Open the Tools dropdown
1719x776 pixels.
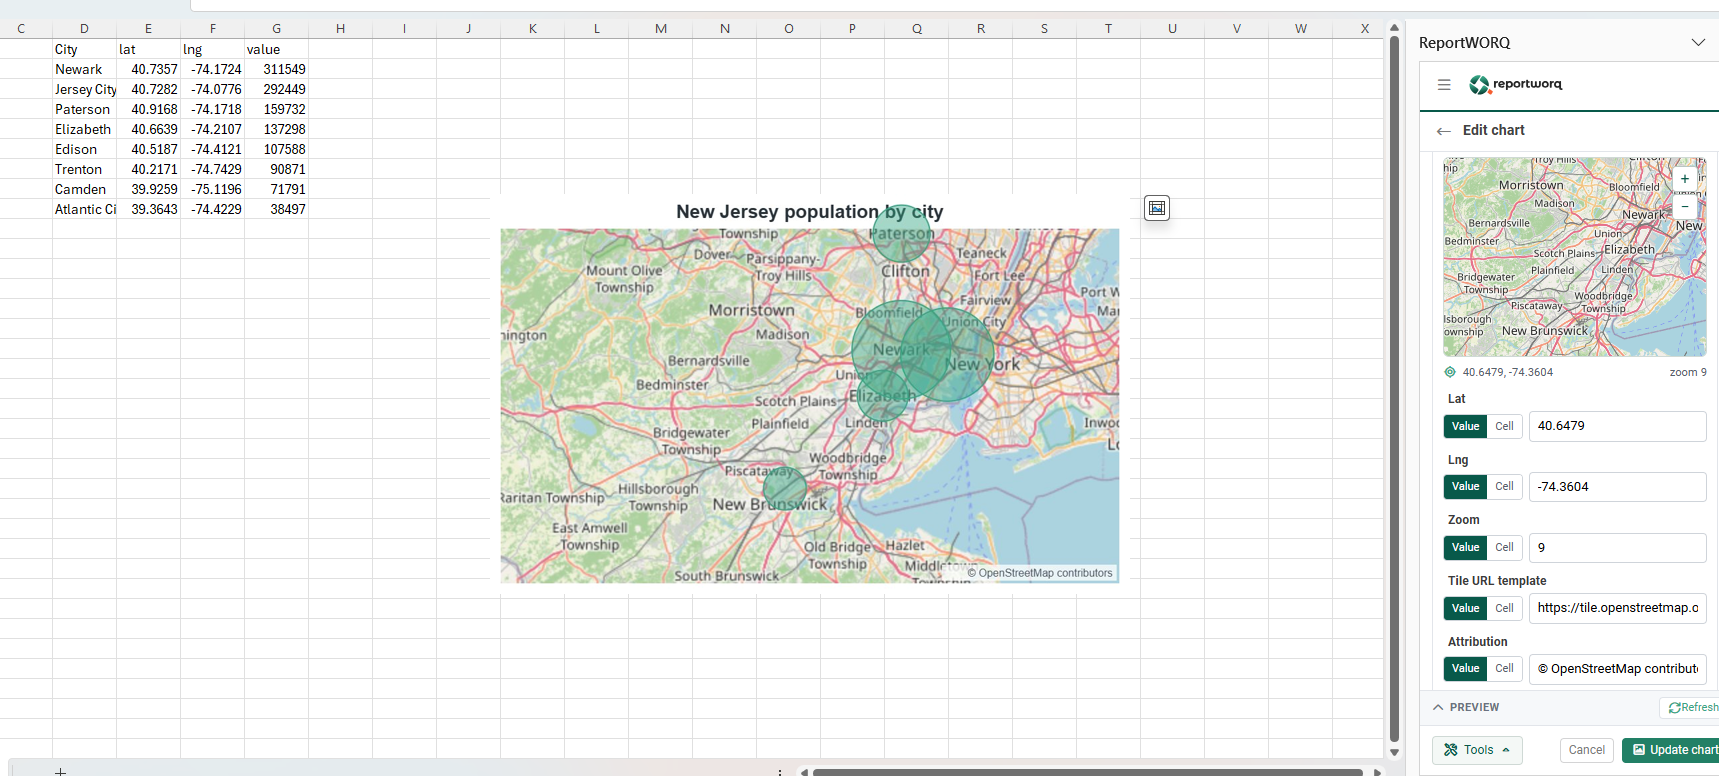point(1477,750)
